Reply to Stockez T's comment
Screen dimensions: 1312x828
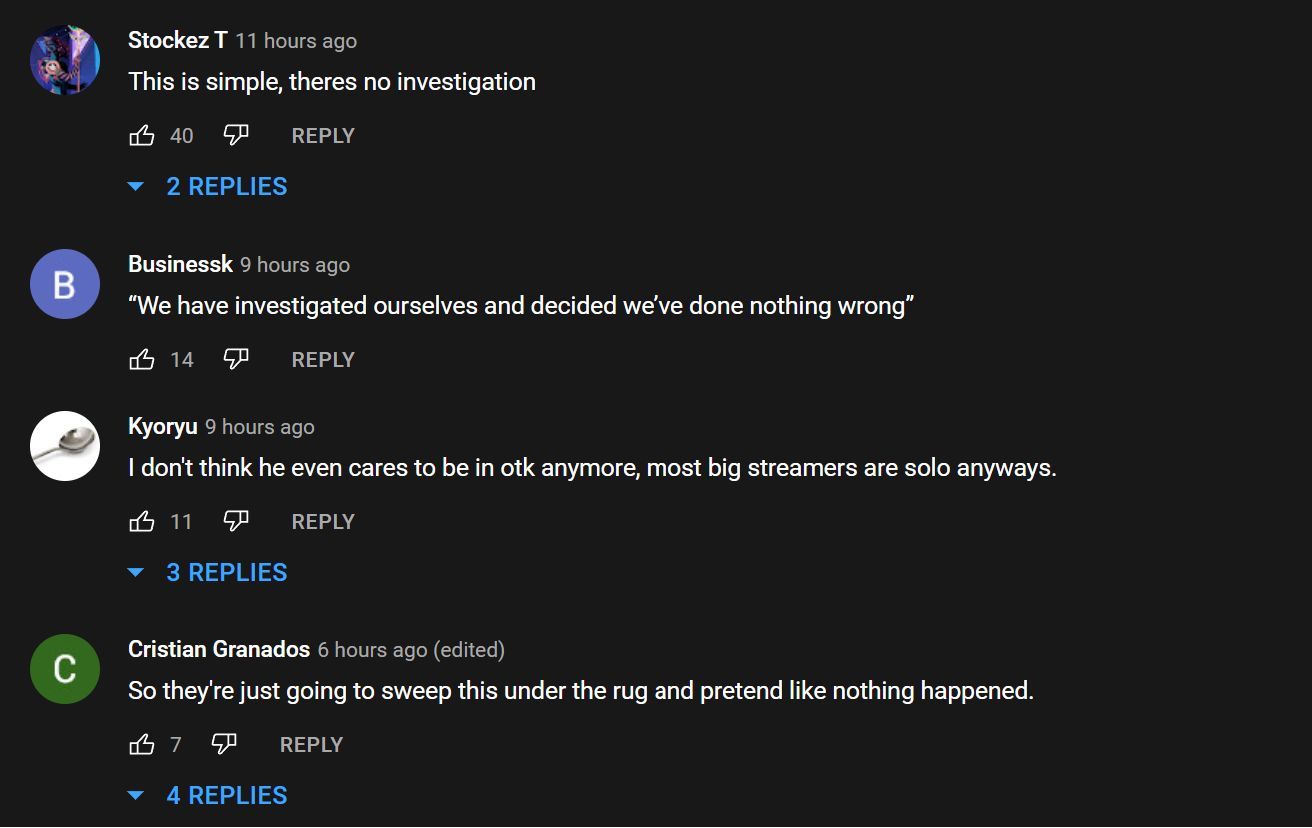[x=323, y=136]
